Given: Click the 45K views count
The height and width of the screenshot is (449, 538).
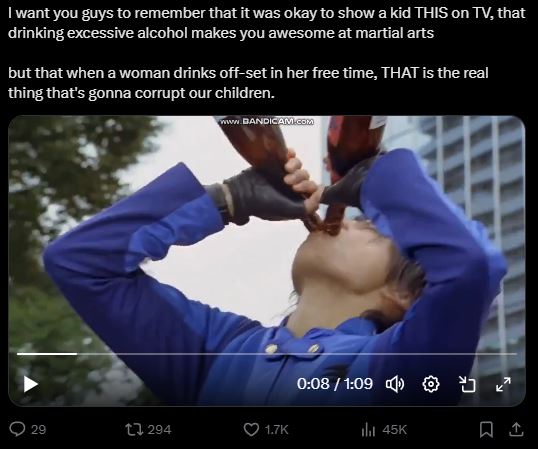Looking at the screenshot, I should pyautogui.click(x=395, y=429).
